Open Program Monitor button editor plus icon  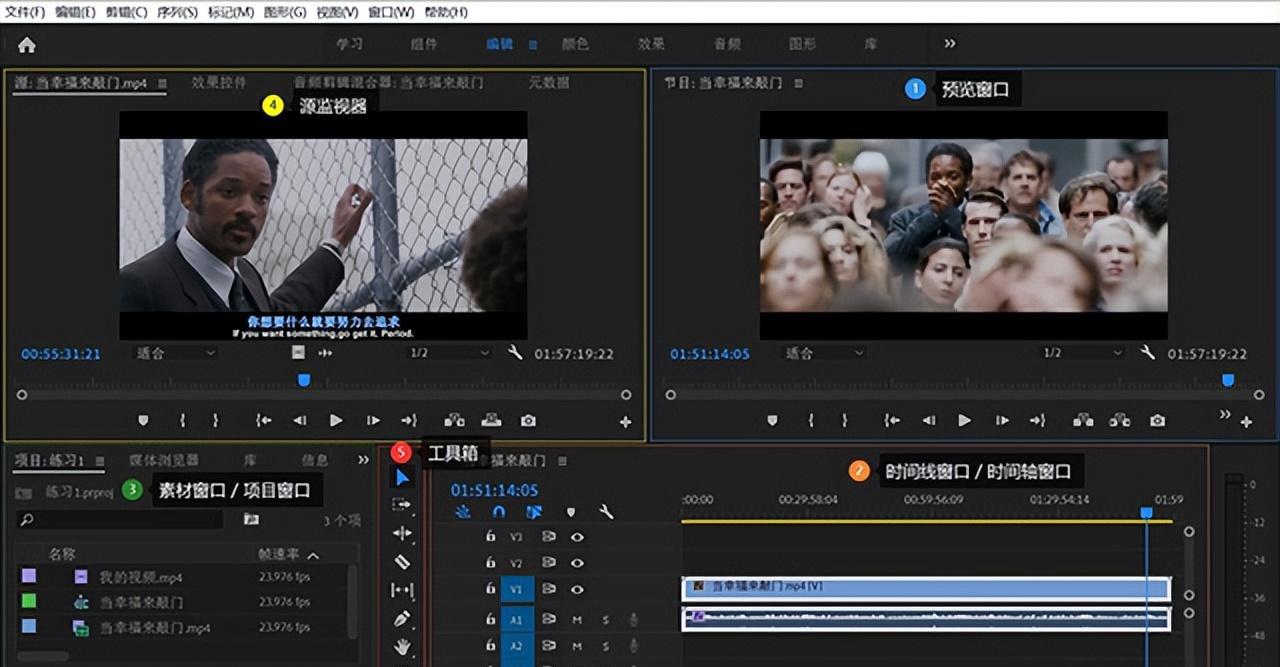[1246, 422]
